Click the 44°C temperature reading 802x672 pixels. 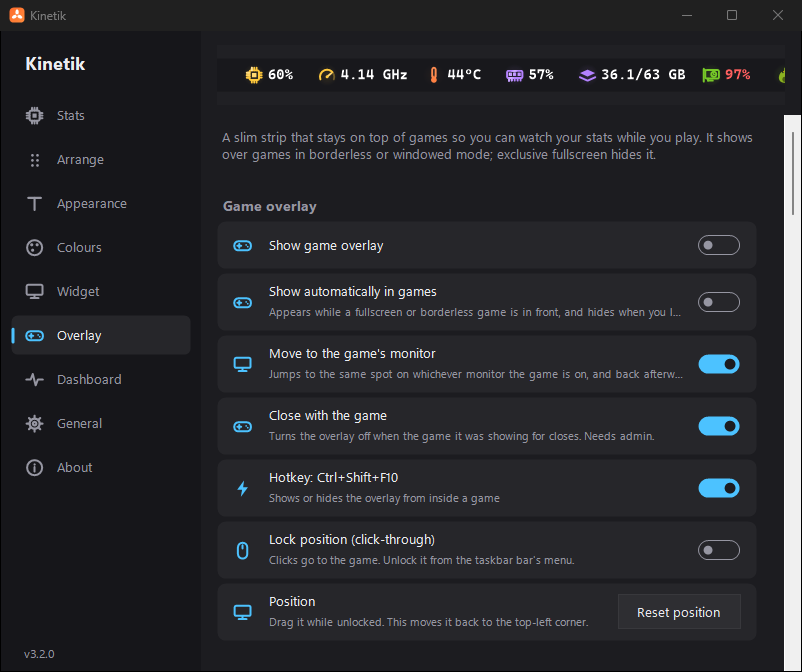pyautogui.click(x=464, y=75)
